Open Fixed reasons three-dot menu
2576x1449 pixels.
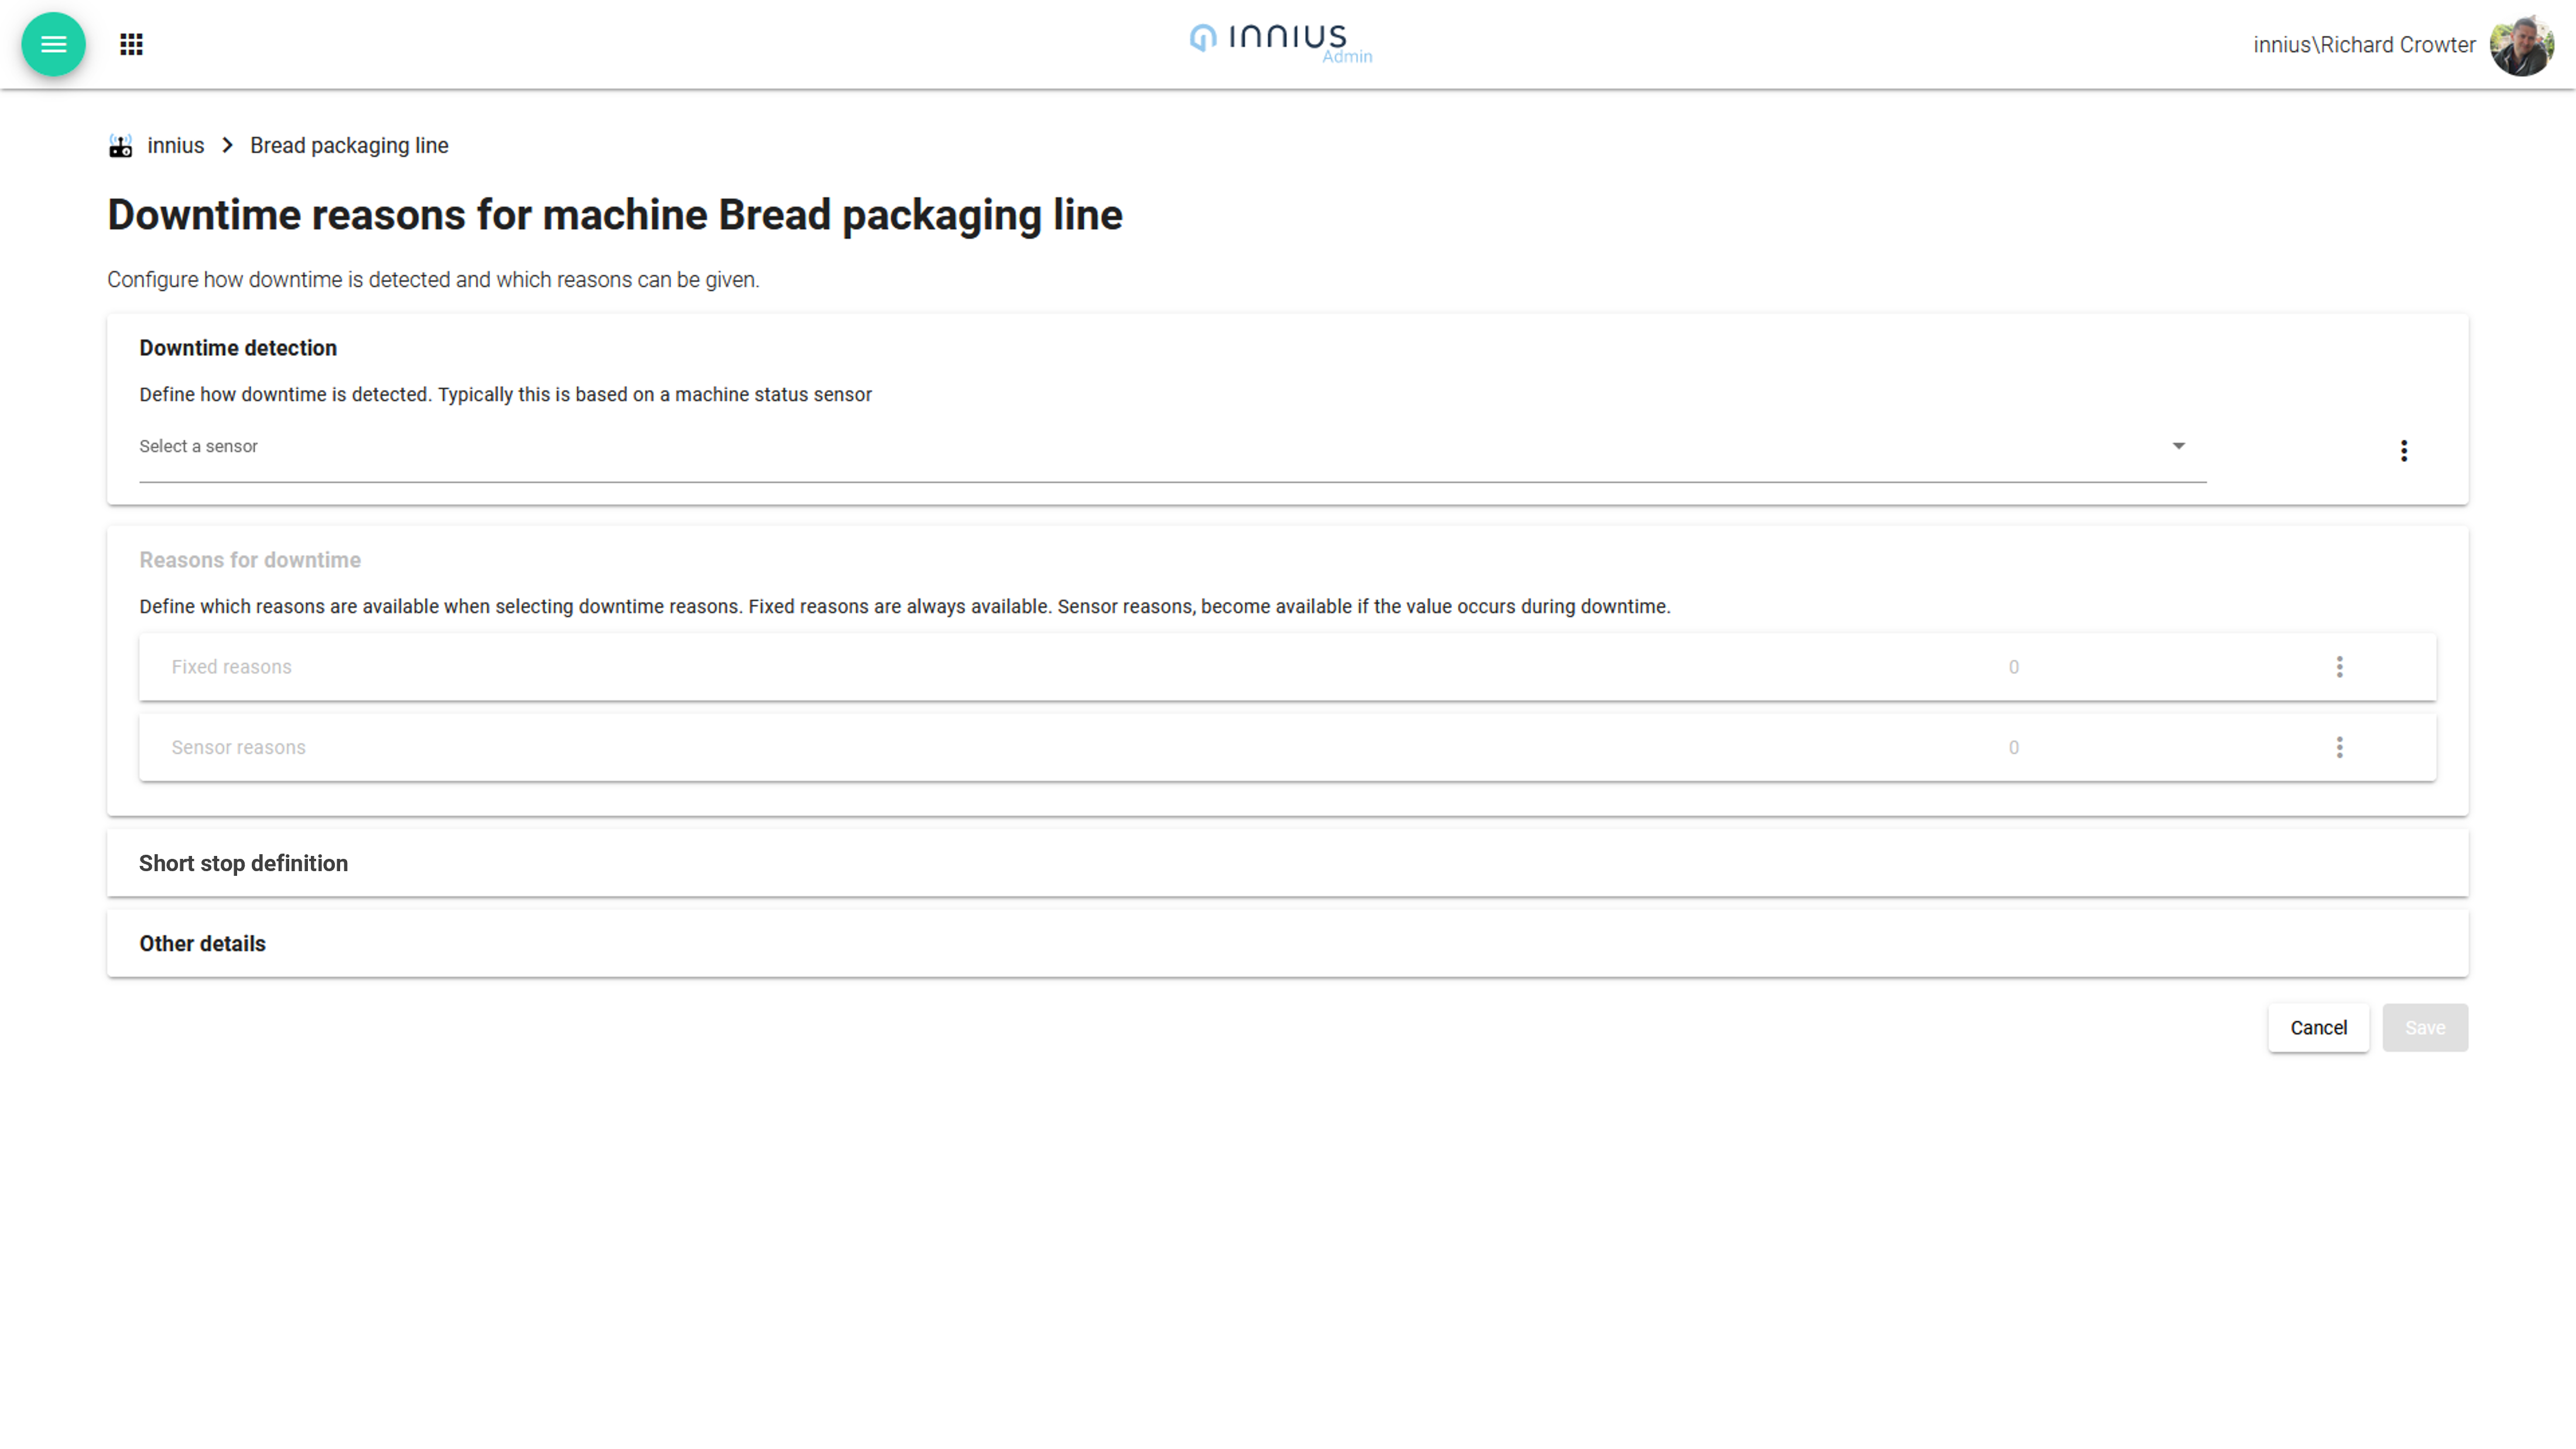tap(2339, 667)
